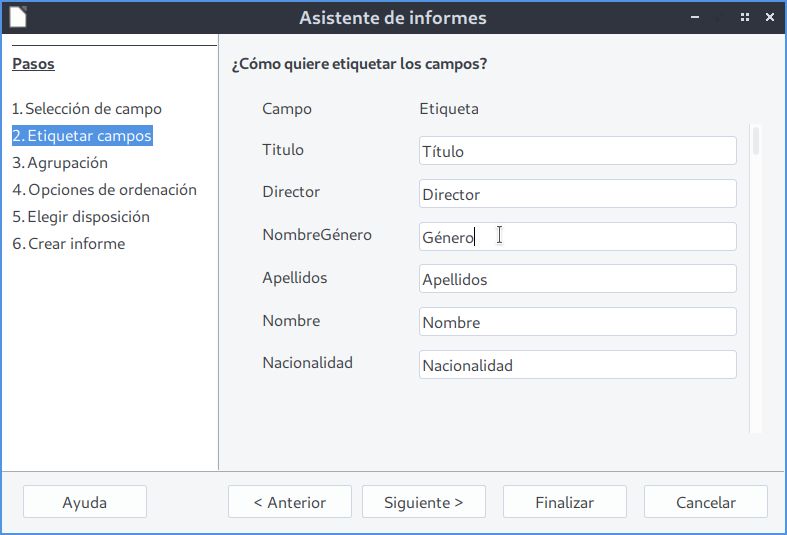
Task: Click the document icon in the title bar
Action: pos(18,17)
